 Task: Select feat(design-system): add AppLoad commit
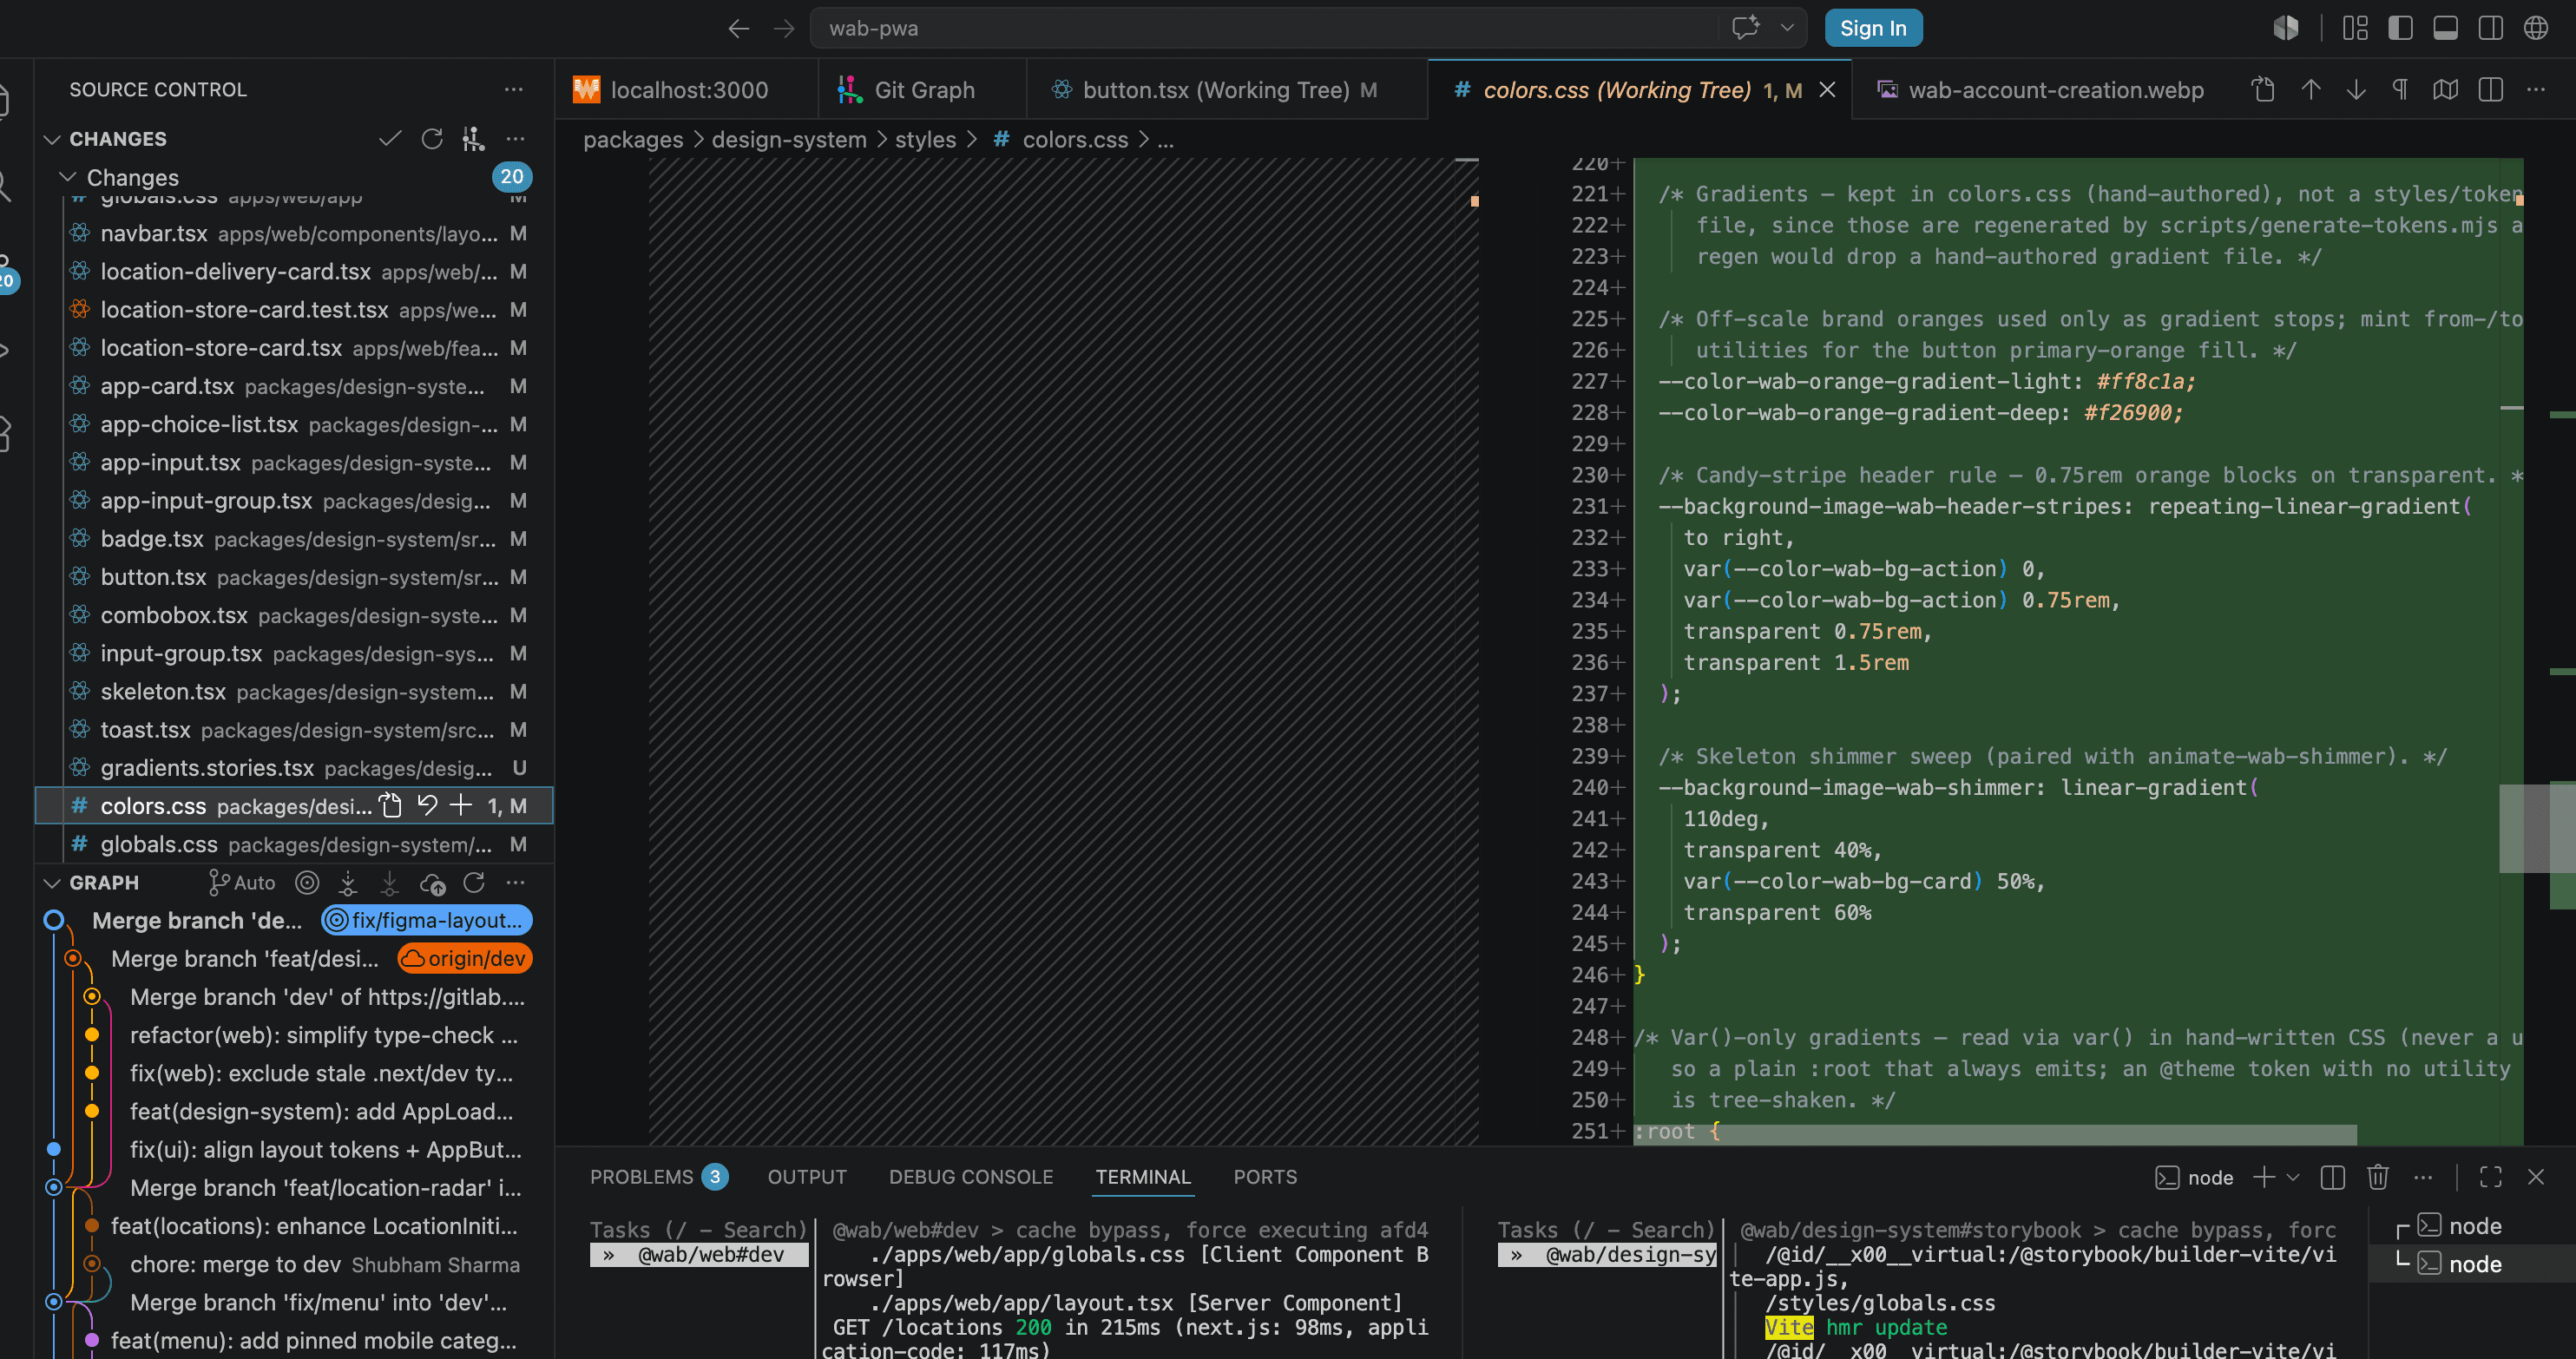(322, 1112)
